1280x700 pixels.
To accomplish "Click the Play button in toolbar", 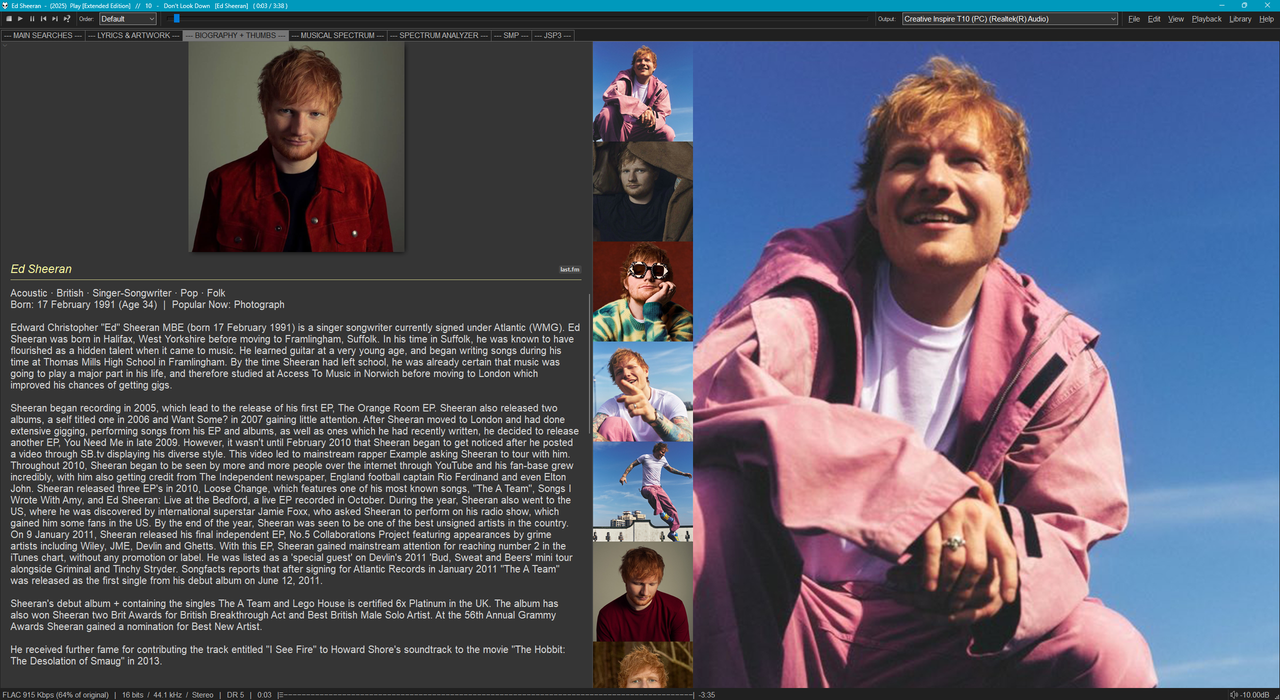I will point(20,19).
